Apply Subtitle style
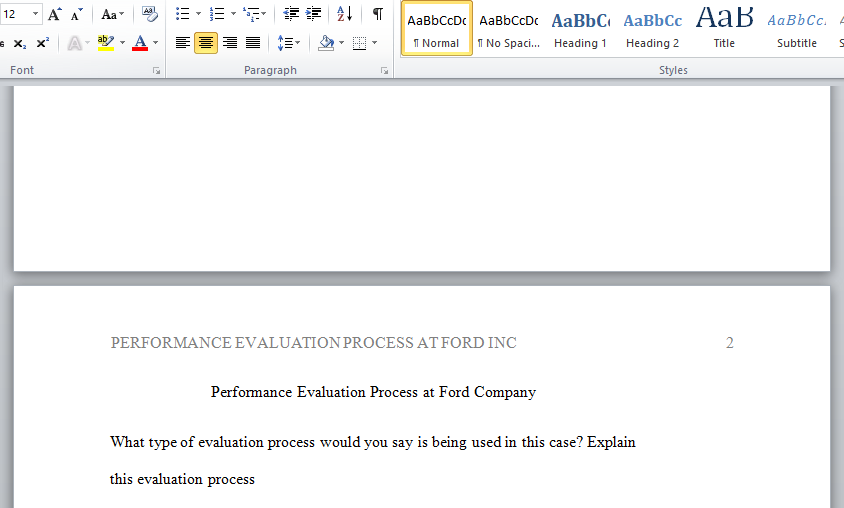The image size is (844, 508). click(x=797, y=29)
